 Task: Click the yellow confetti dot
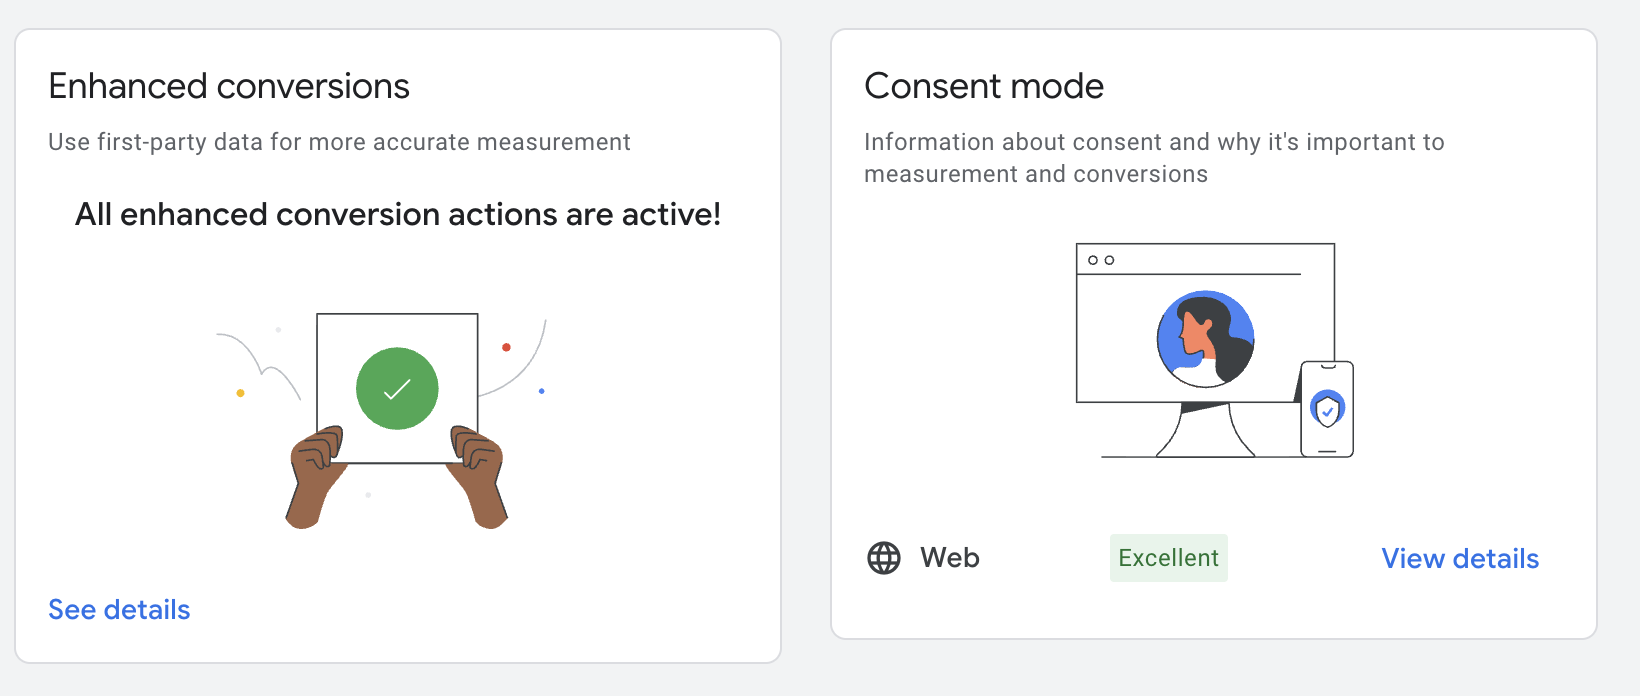(240, 393)
